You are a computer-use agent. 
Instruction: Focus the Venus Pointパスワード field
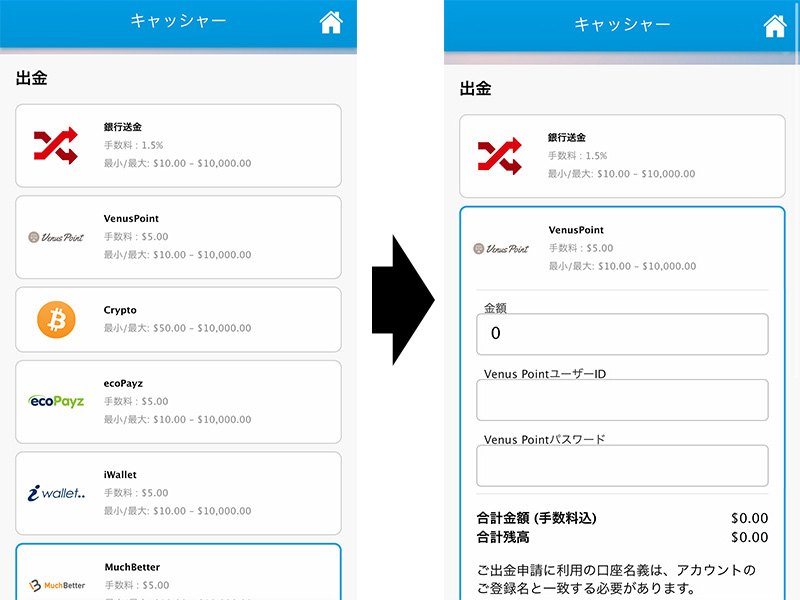(x=622, y=466)
